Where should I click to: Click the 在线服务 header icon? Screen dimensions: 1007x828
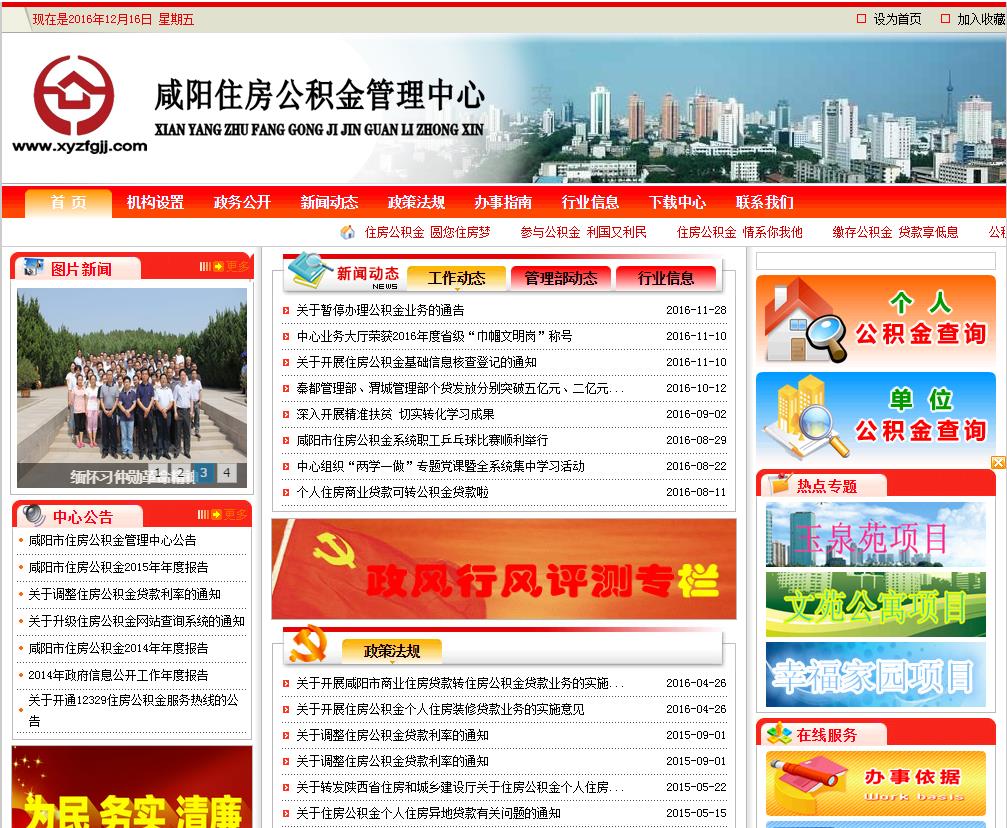click(779, 734)
